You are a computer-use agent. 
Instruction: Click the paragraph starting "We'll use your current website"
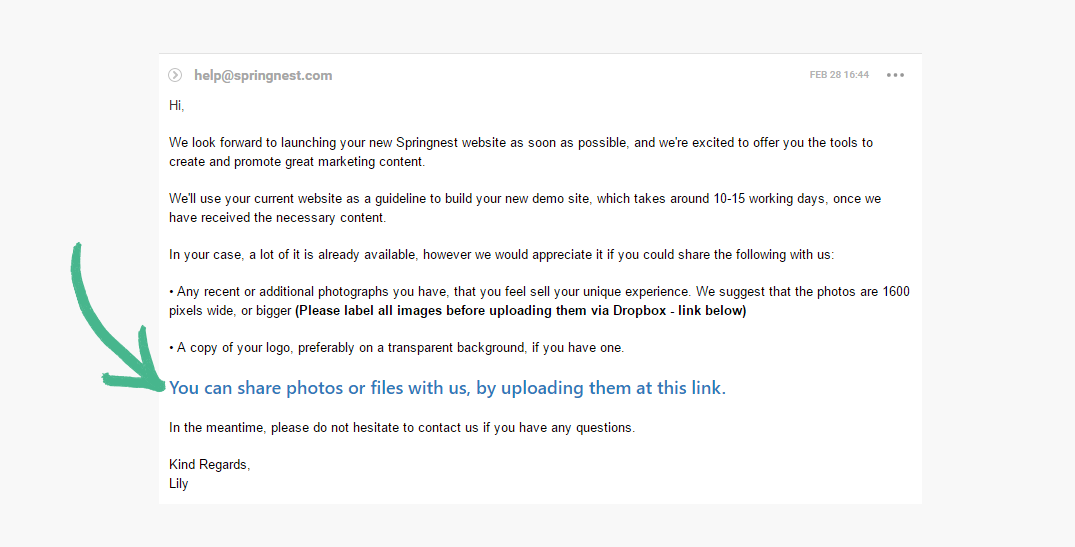524,208
